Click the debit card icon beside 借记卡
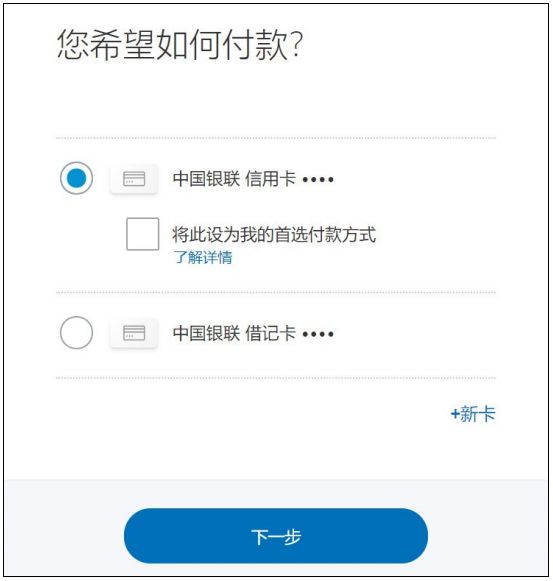553x581 pixels. [x=134, y=333]
